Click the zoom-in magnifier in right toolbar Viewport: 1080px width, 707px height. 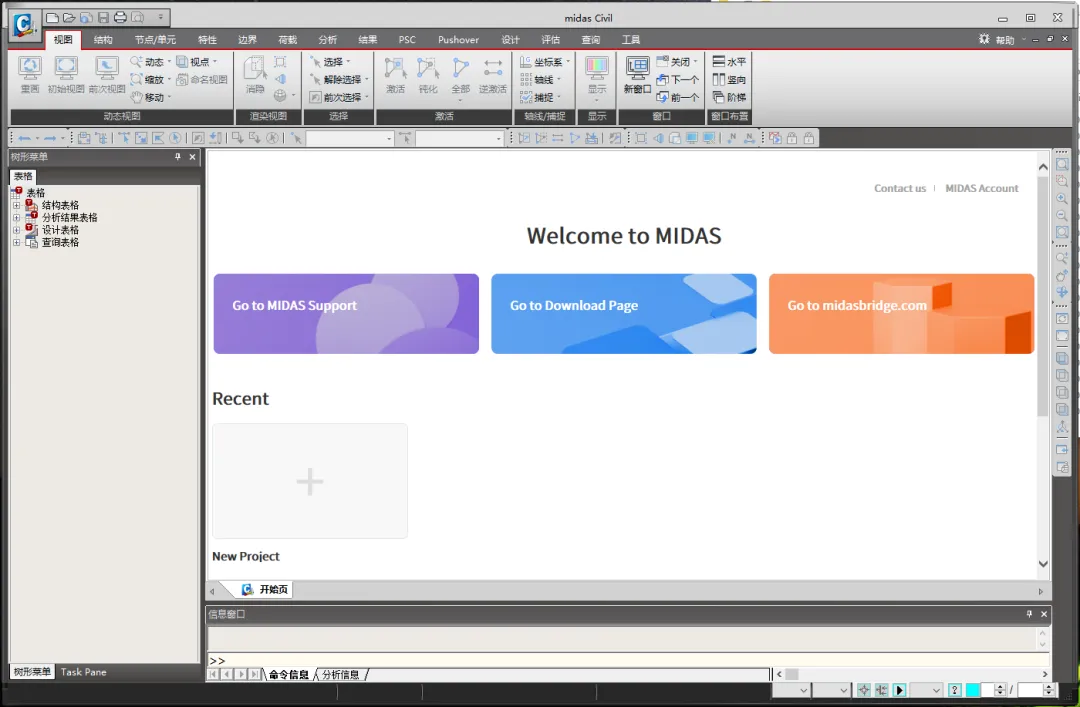(1062, 198)
